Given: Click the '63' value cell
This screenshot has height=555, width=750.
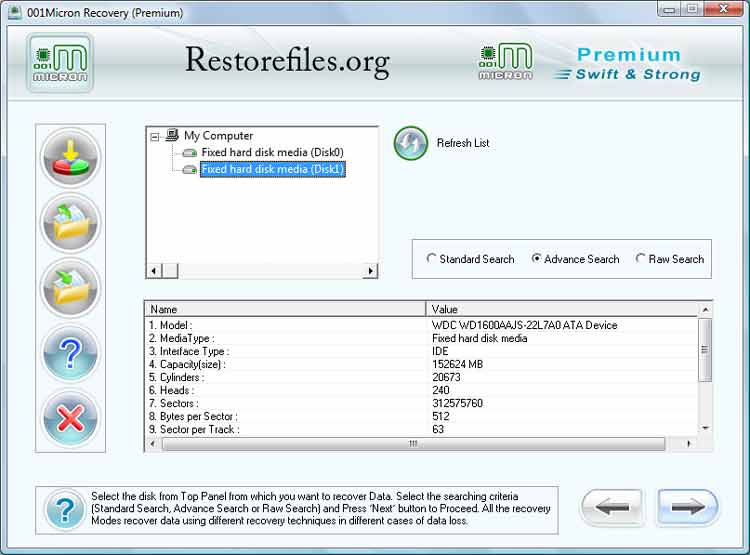Looking at the screenshot, I should pos(438,429).
